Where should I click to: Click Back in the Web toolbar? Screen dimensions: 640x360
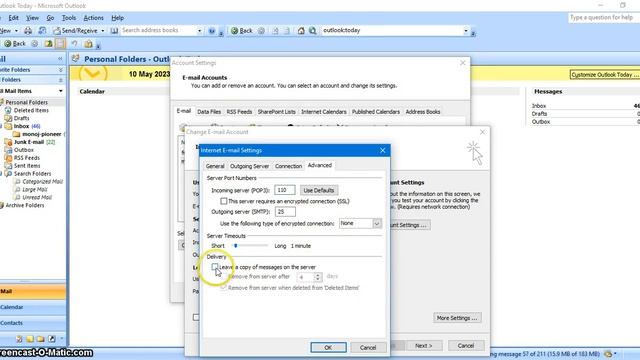pos(242,31)
